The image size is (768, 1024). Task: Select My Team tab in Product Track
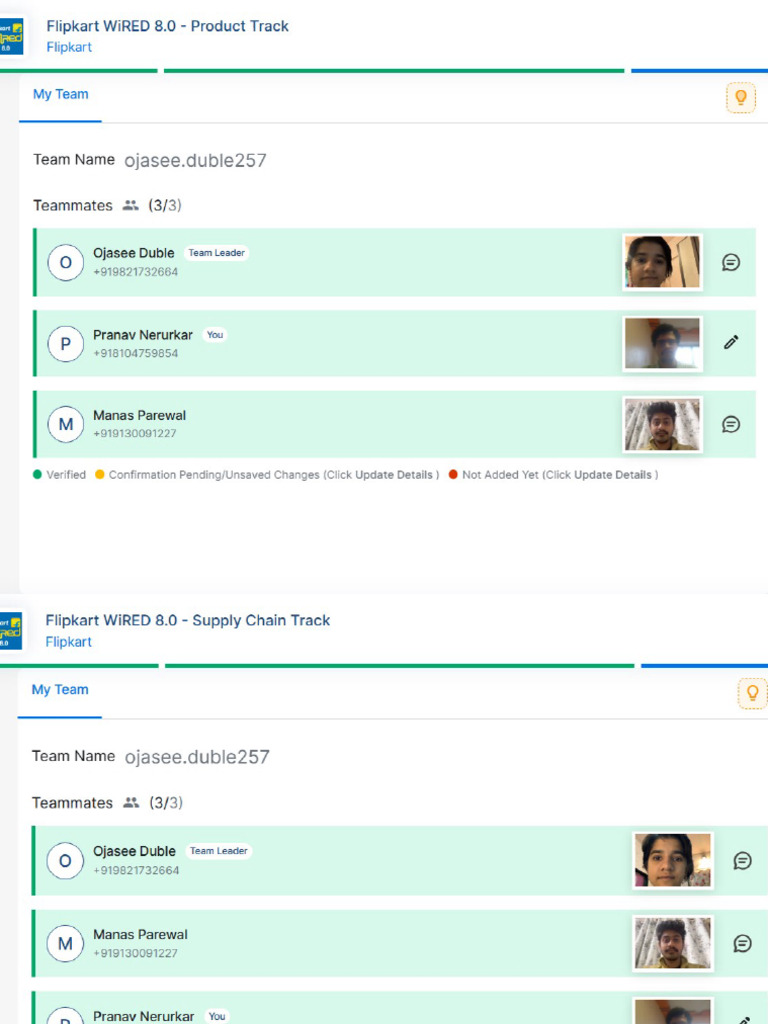click(60, 95)
